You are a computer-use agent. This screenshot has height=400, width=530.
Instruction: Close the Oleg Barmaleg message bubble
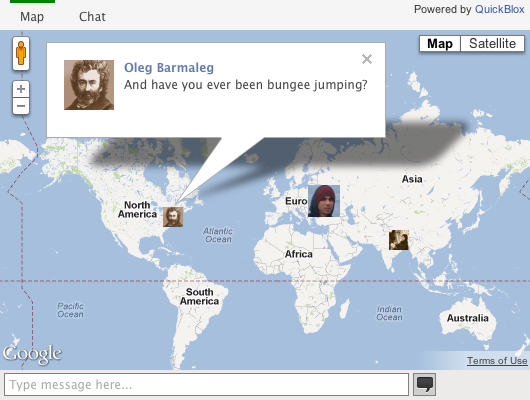tap(367, 59)
